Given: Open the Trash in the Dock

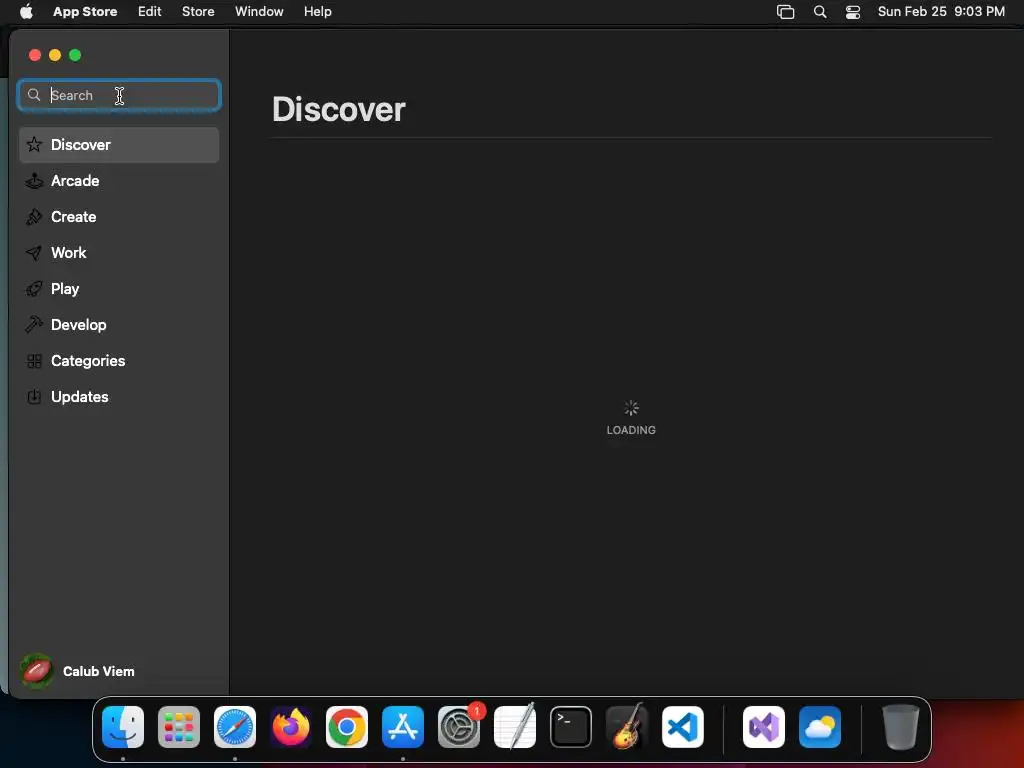Looking at the screenshot, I should click(901, 727).
